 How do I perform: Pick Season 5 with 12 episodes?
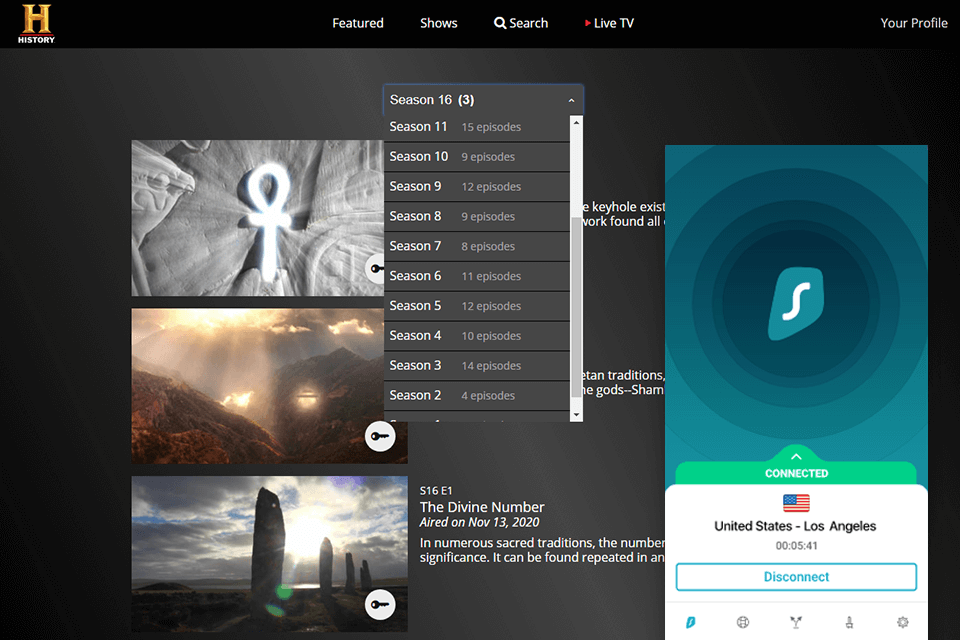click(x=477, y=306)
